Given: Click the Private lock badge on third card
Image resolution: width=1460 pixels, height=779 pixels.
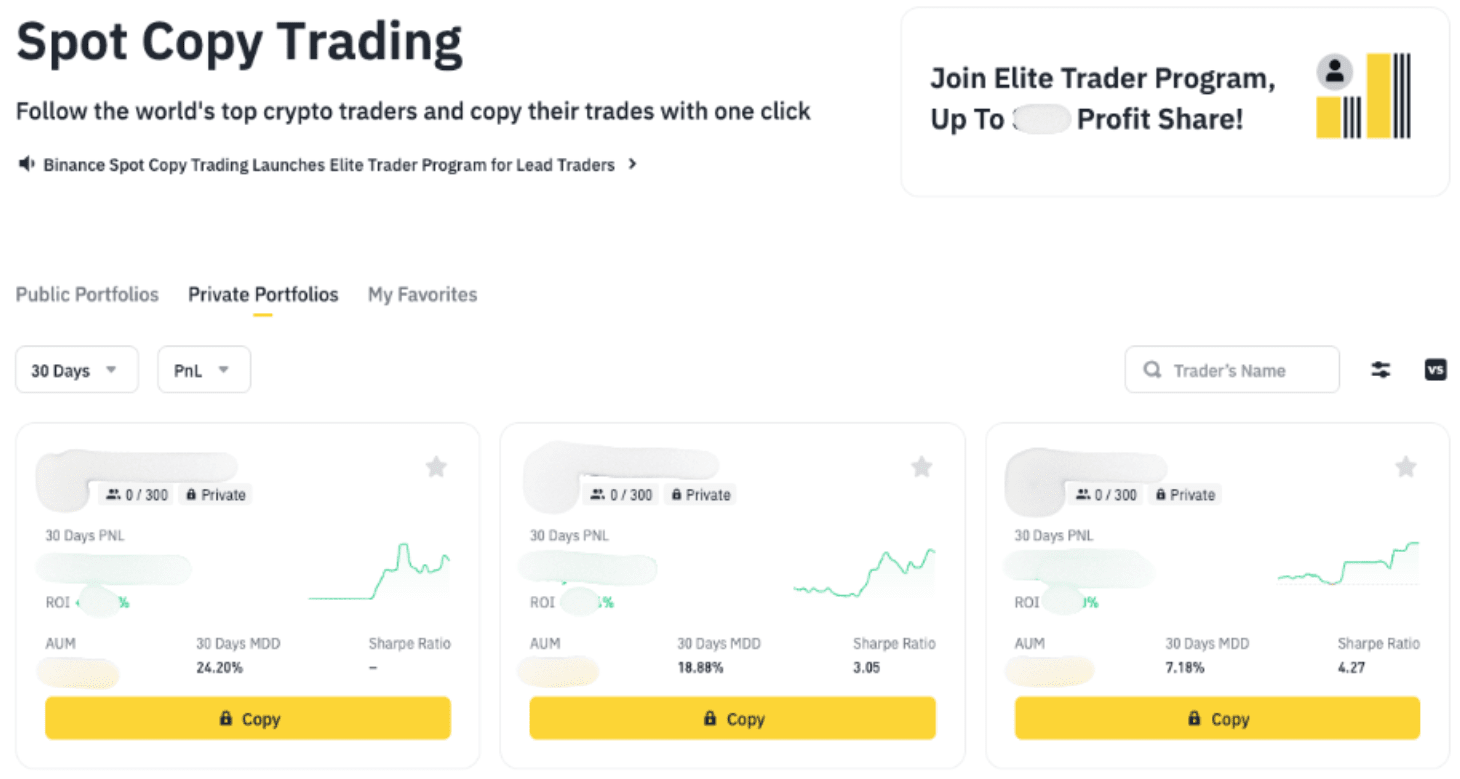Looking at the screenshot, I should point(1185,495).
